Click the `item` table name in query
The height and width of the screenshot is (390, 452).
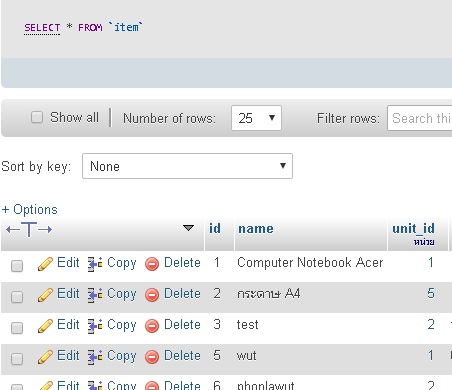126,27
